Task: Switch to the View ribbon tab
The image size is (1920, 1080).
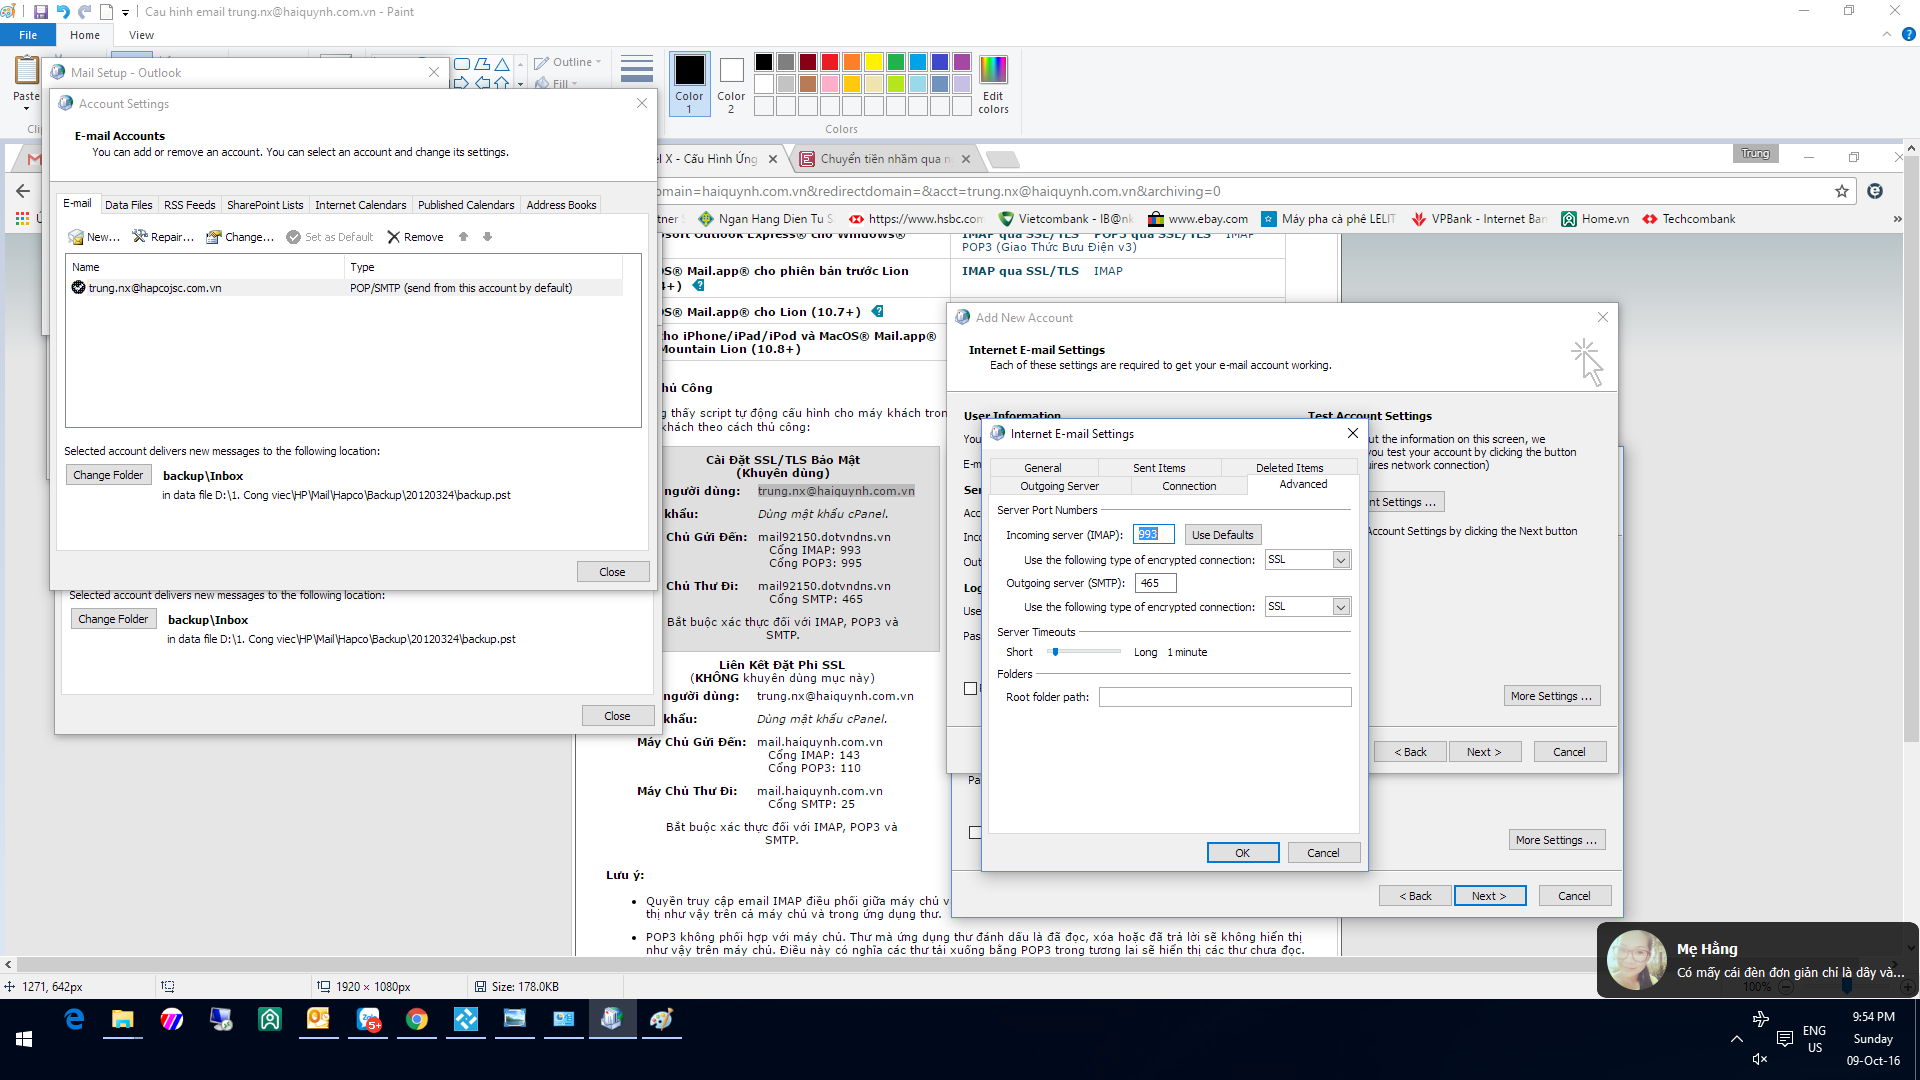Action: tap(141, 35)
